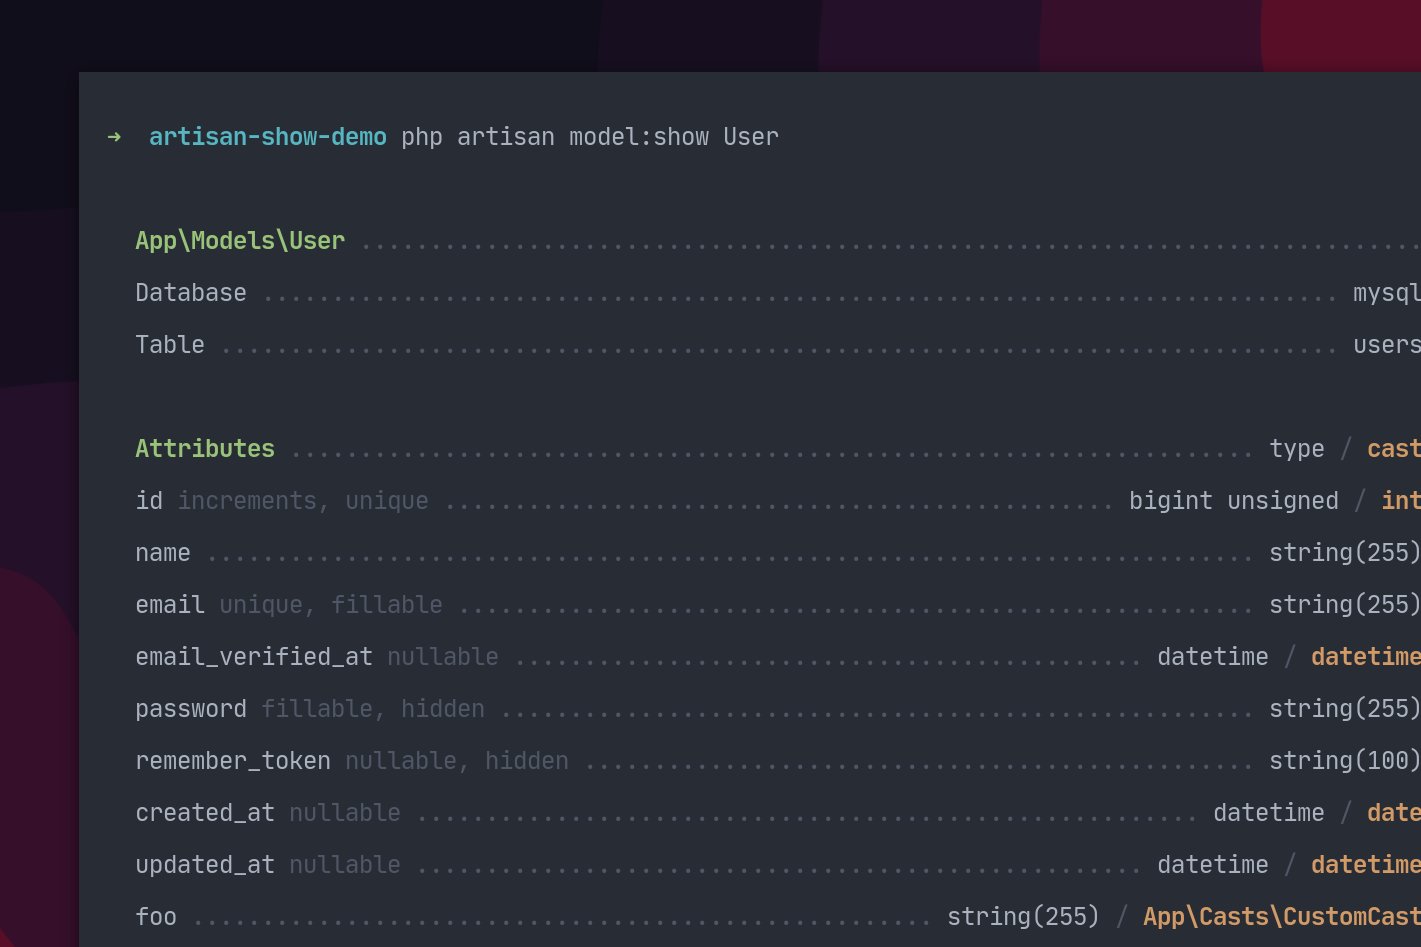Click the 'artisan-show-demo' directory name
The width and height of the screenshot is (1421, 947).
coord(268,137)
